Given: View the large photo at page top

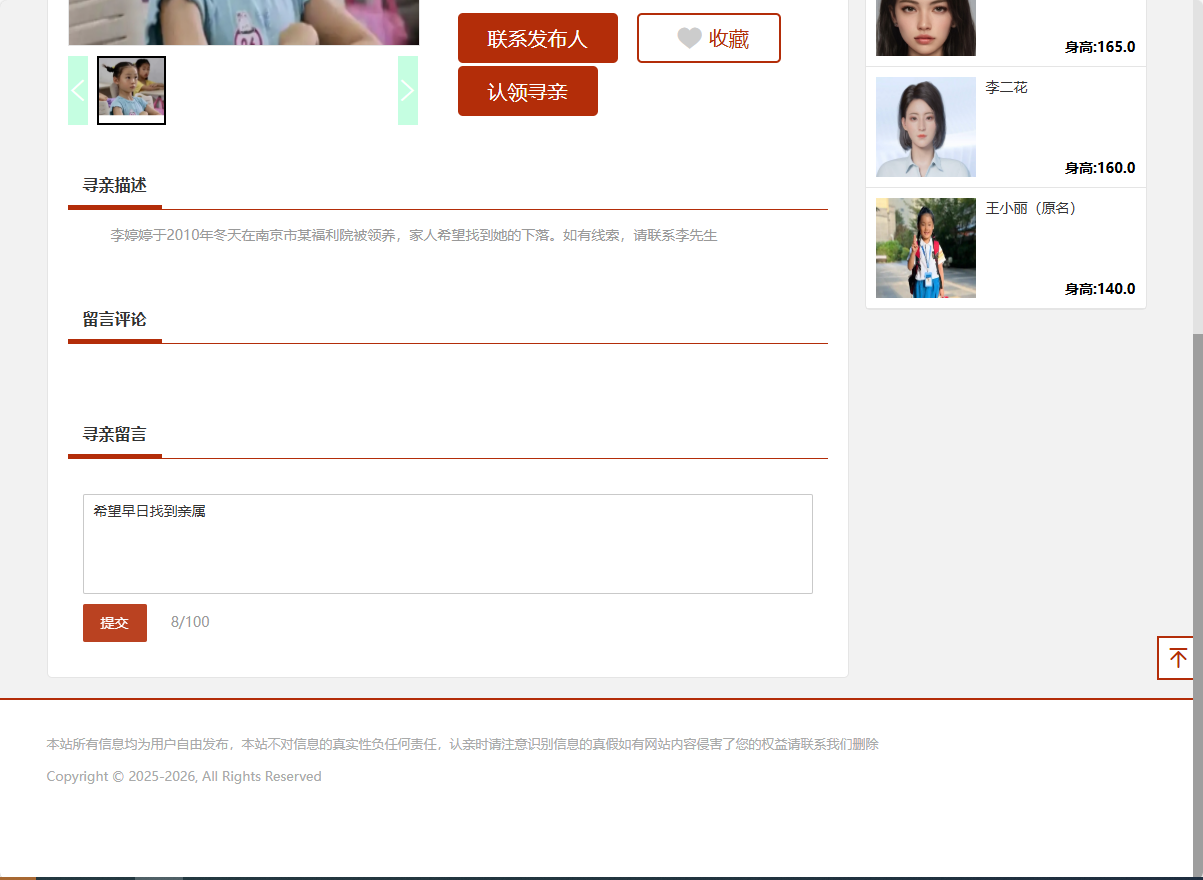Looking at the screenshot, I should pos(243,20).
